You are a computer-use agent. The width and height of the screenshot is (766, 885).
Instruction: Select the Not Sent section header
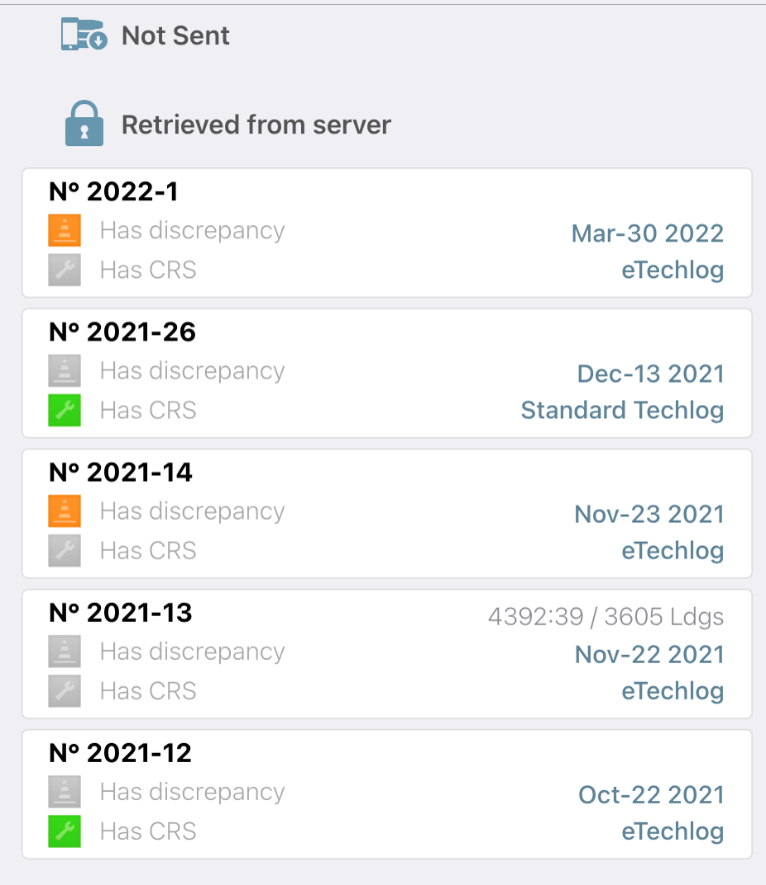click(x=176, y=36)
